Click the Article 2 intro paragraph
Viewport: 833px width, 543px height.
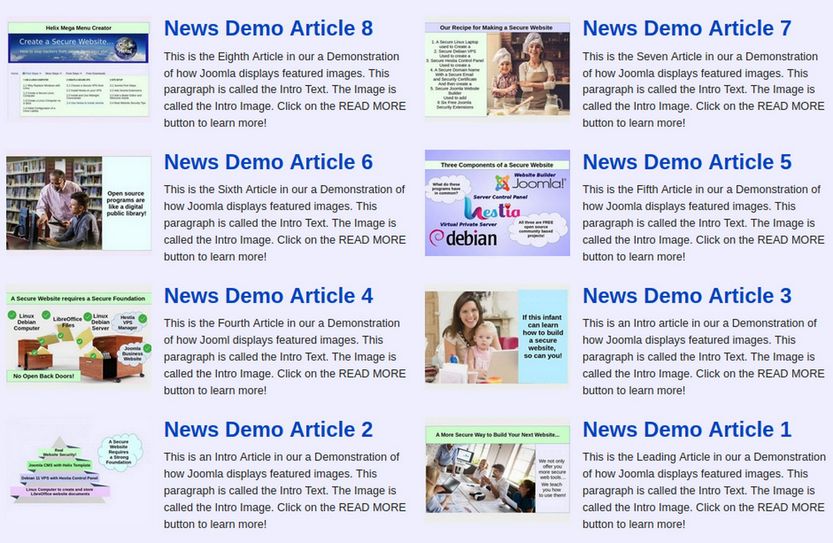285,490
